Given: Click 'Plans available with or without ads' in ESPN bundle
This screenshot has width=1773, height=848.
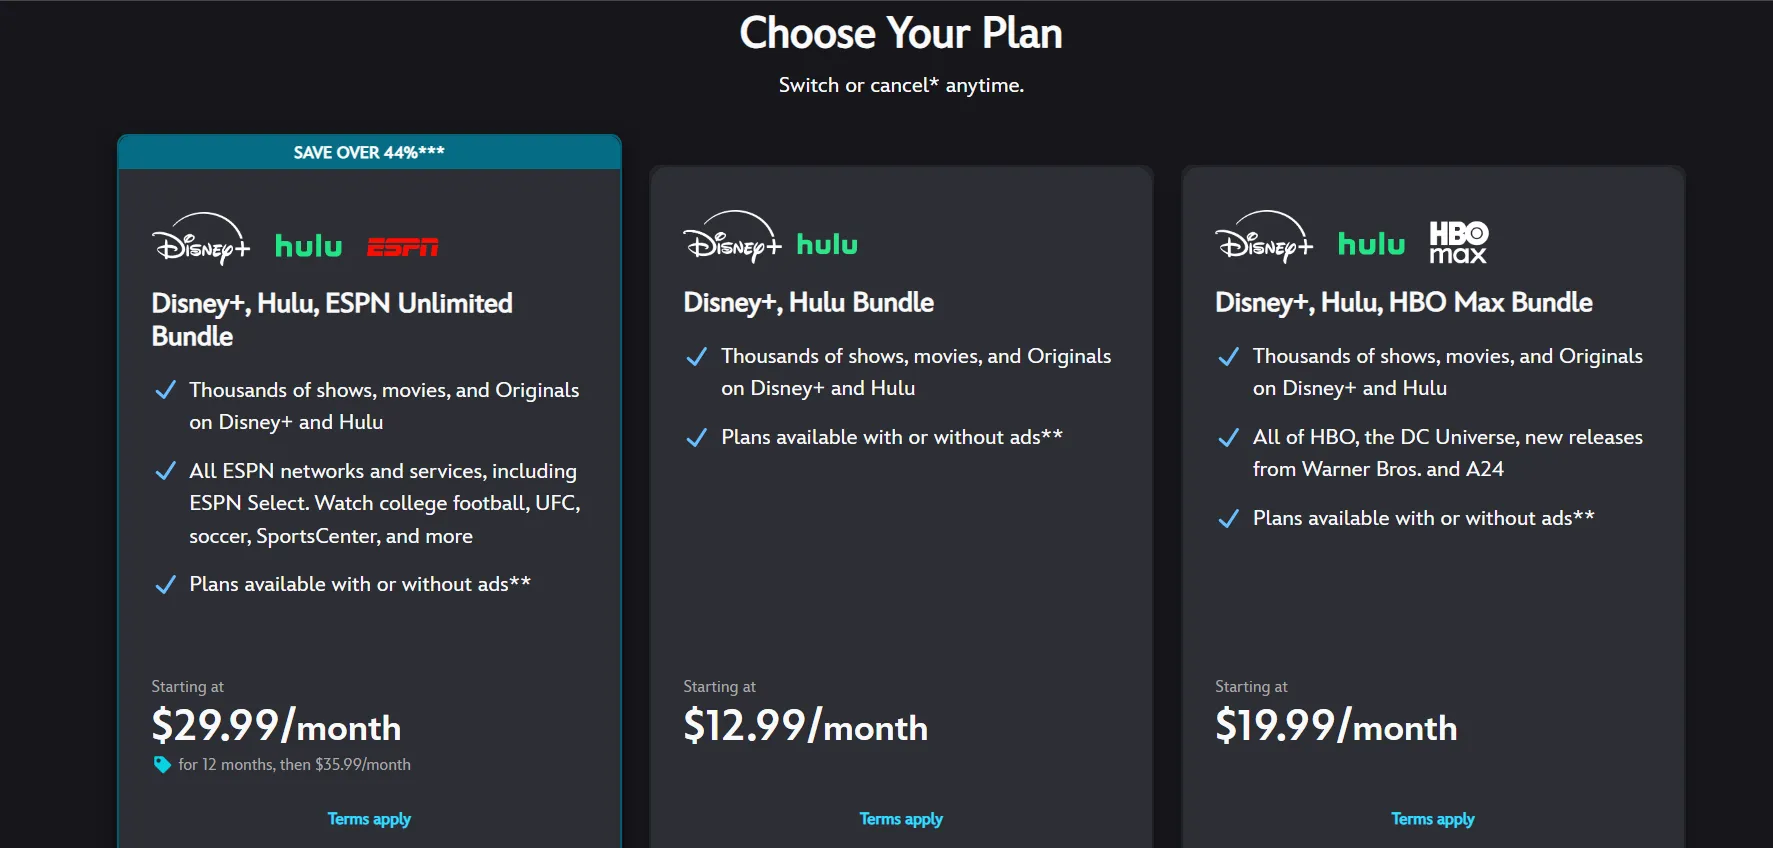Looking at the screenshot, I should (360, 584).
